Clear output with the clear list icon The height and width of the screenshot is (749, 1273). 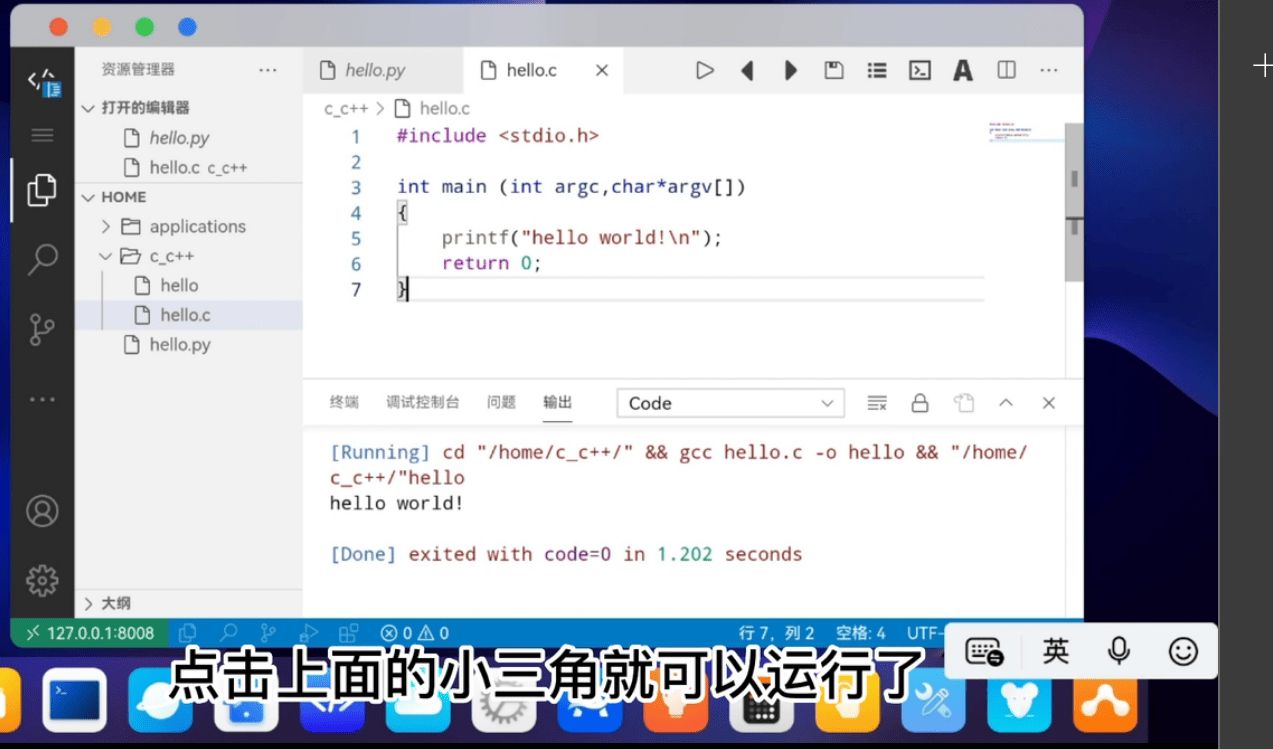pyautogui.click(x=877, y=403)
